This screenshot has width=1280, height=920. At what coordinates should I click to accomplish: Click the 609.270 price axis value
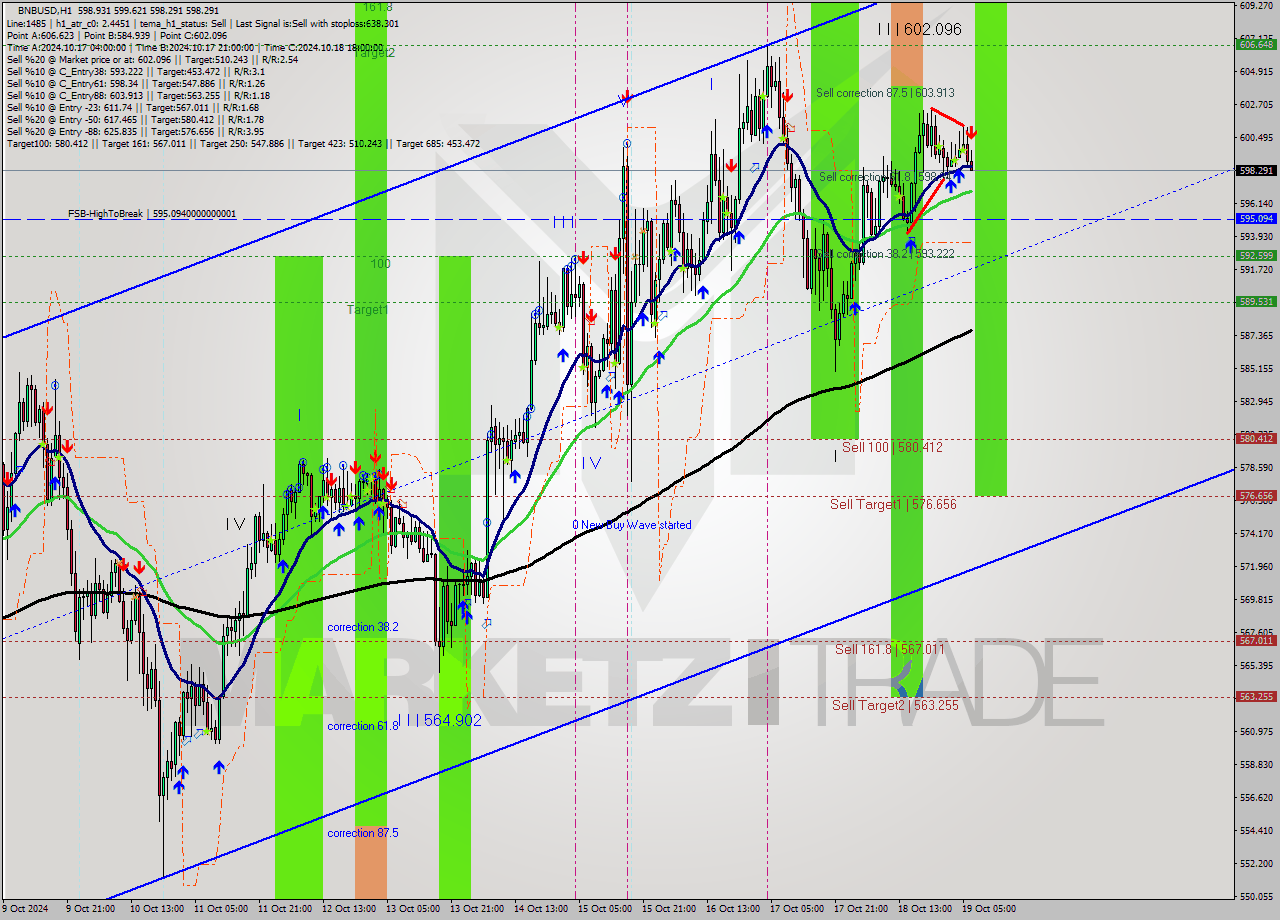pyautogui.click(x=1256, y=6)
